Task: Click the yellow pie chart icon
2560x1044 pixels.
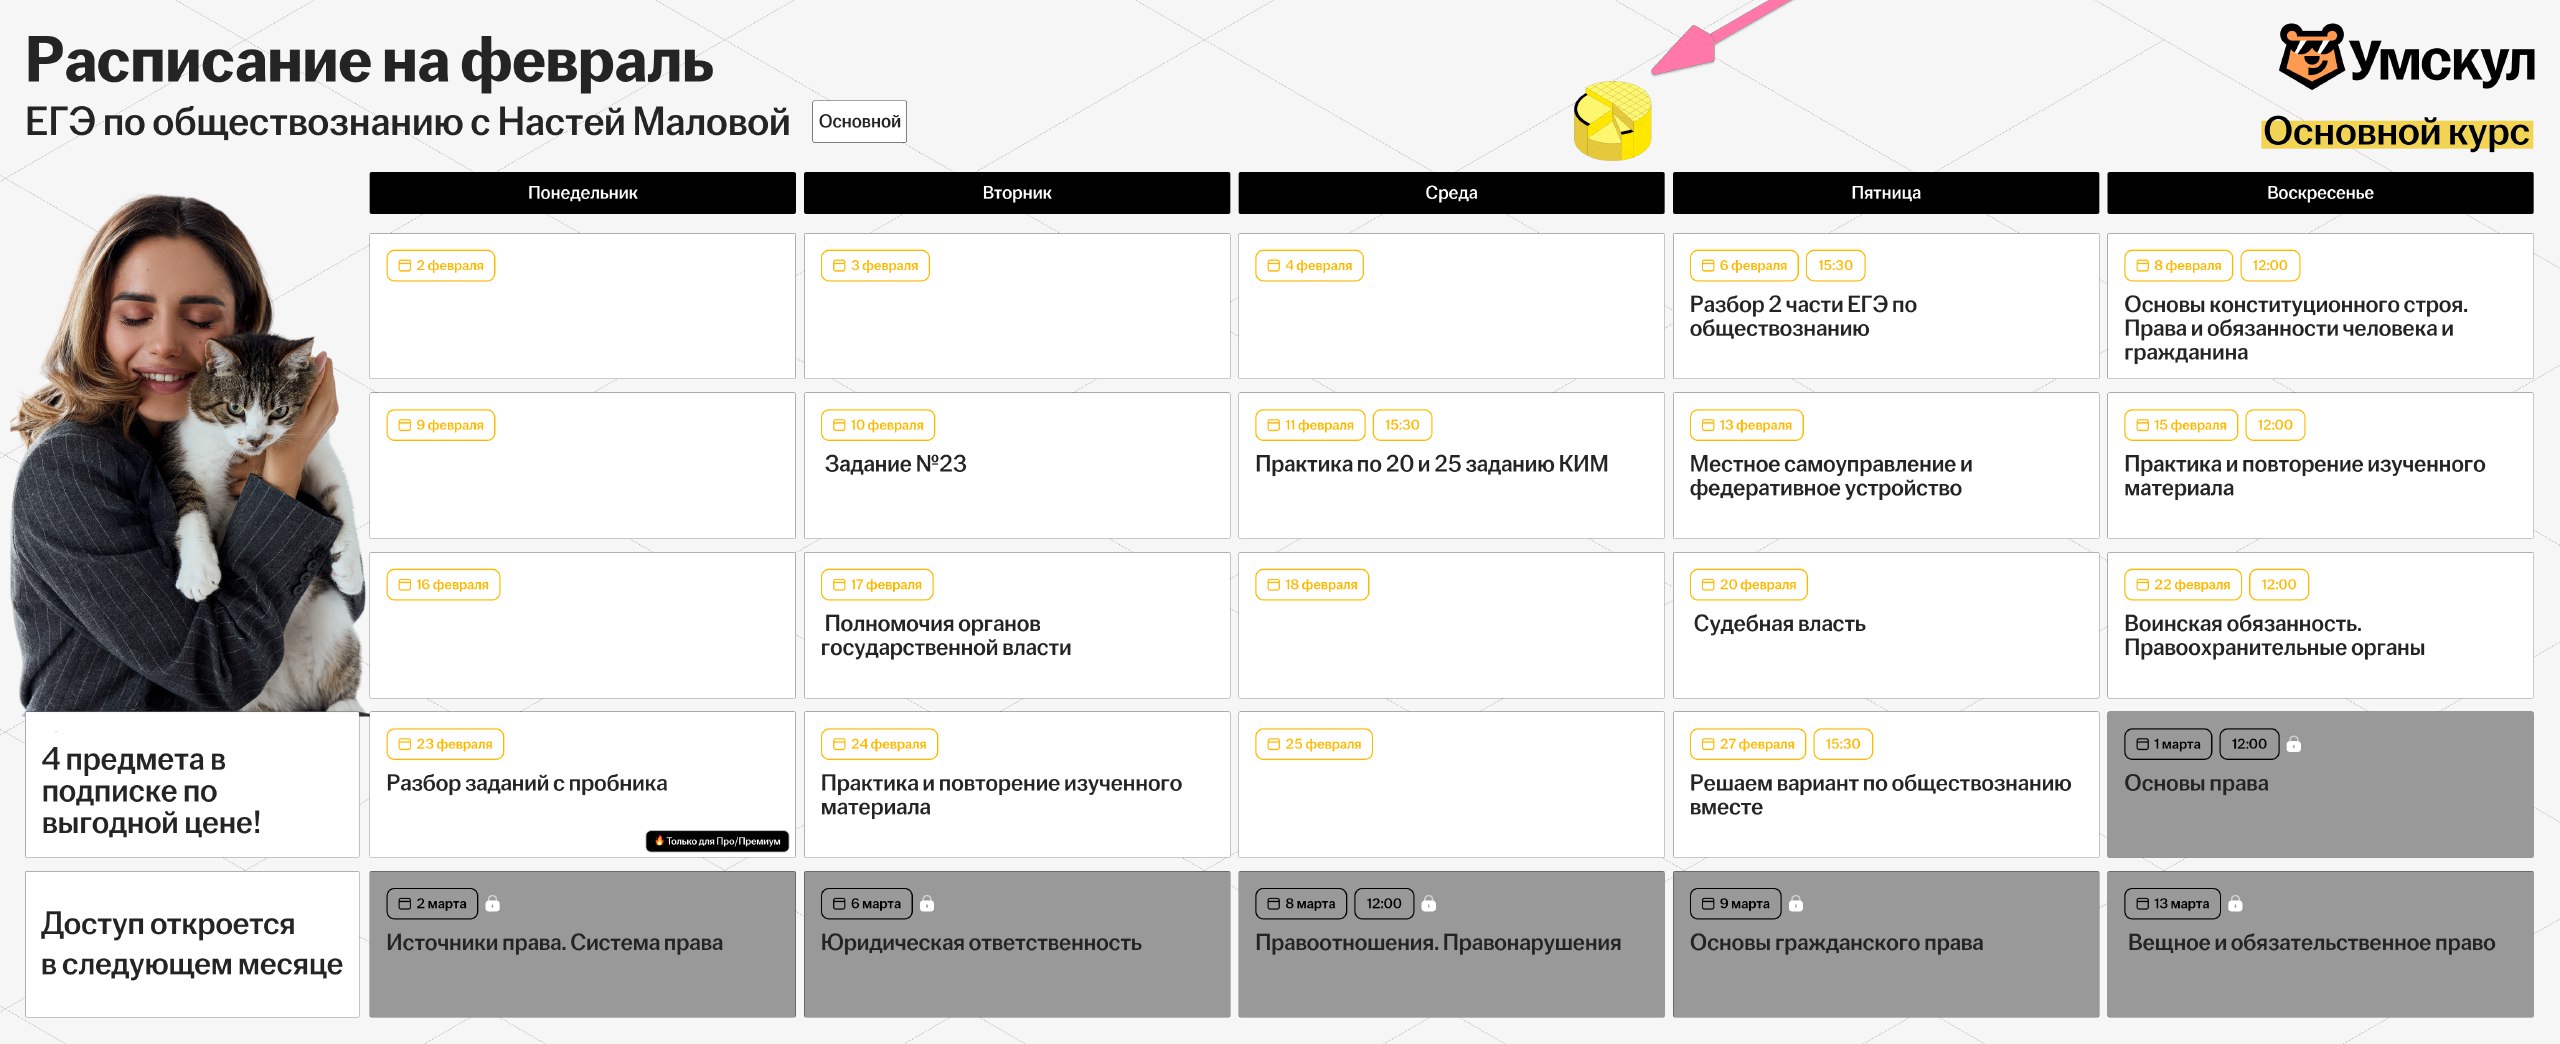Action: (1612, 121)
